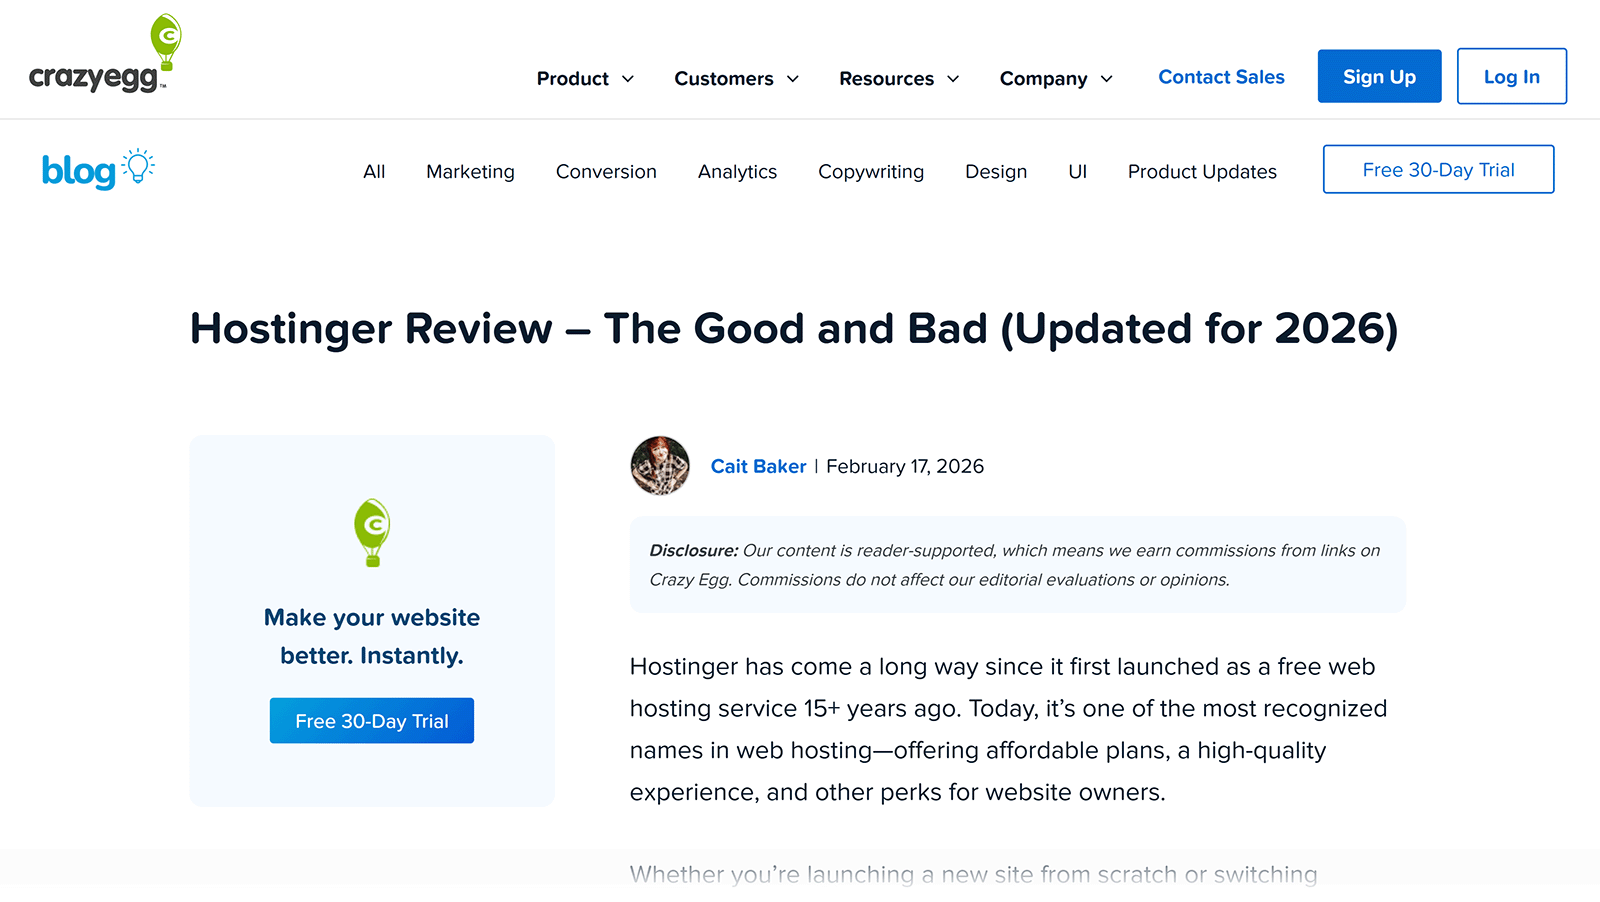Click the Contact Sales link

tap(1221, 76)
